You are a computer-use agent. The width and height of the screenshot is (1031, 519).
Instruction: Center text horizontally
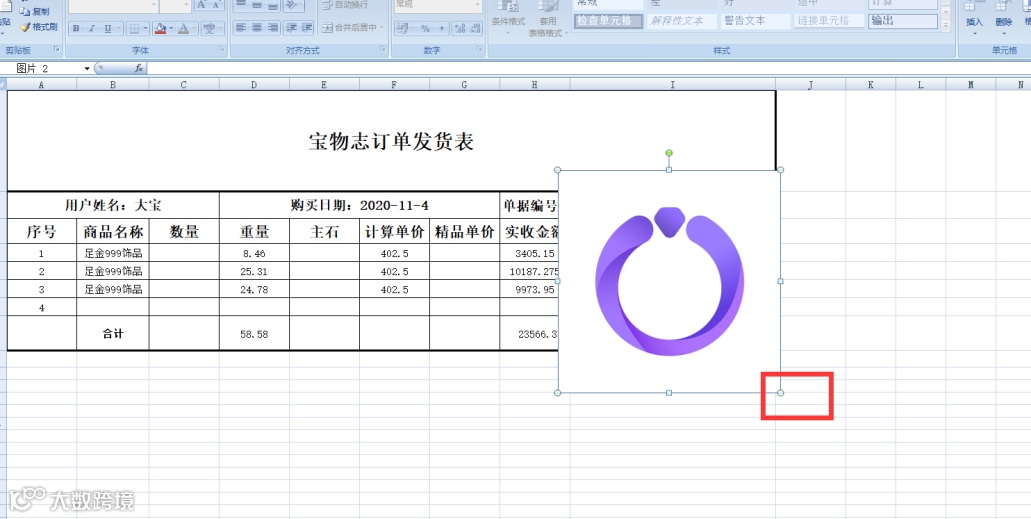[256, 28]
